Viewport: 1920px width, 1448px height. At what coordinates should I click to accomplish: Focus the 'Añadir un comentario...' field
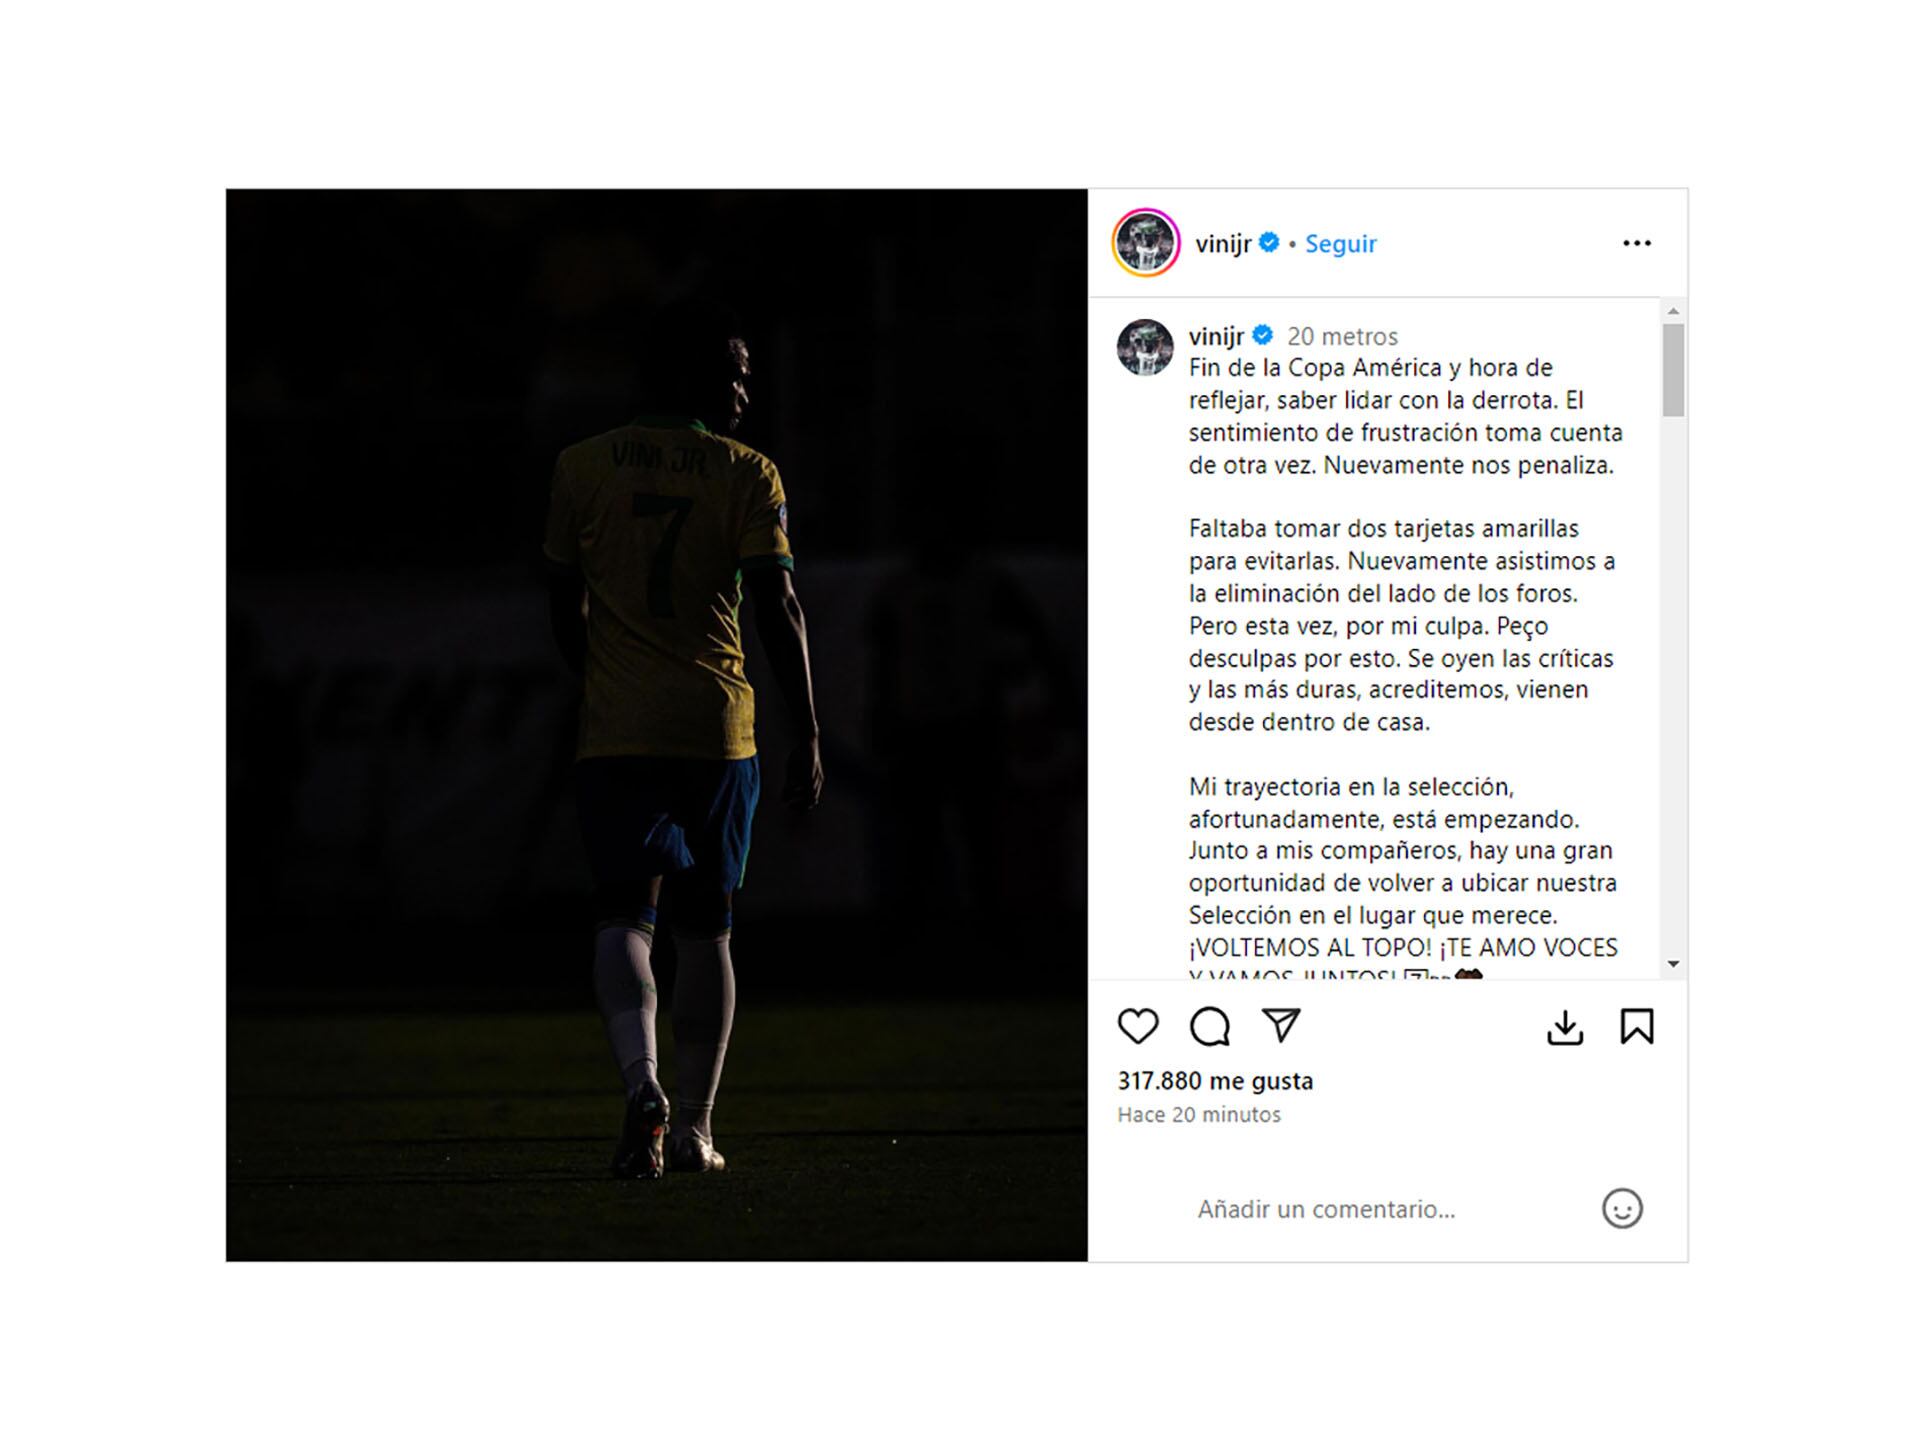tap(1389, 1209)
